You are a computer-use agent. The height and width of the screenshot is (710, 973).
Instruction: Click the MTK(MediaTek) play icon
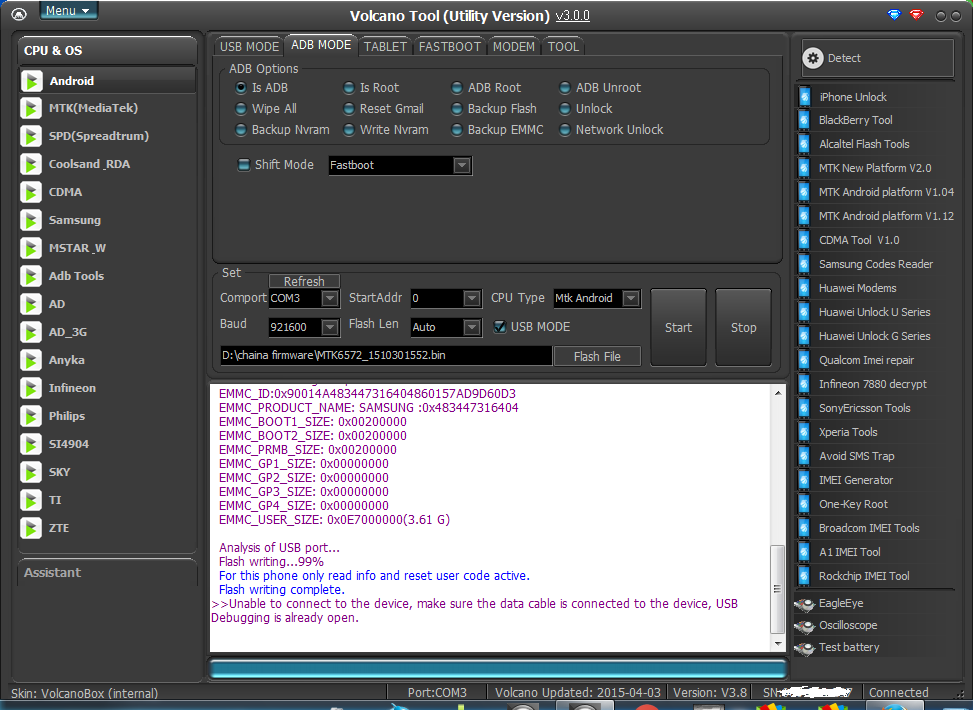(x=31, y=108)
